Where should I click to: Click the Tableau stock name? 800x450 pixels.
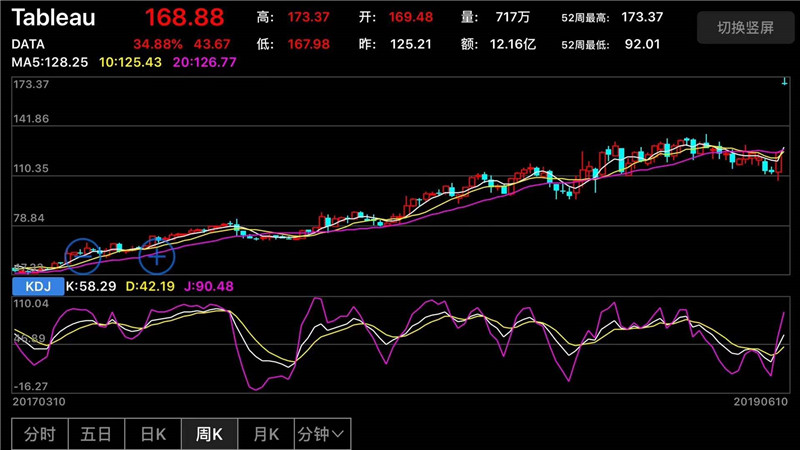[54, 18]
